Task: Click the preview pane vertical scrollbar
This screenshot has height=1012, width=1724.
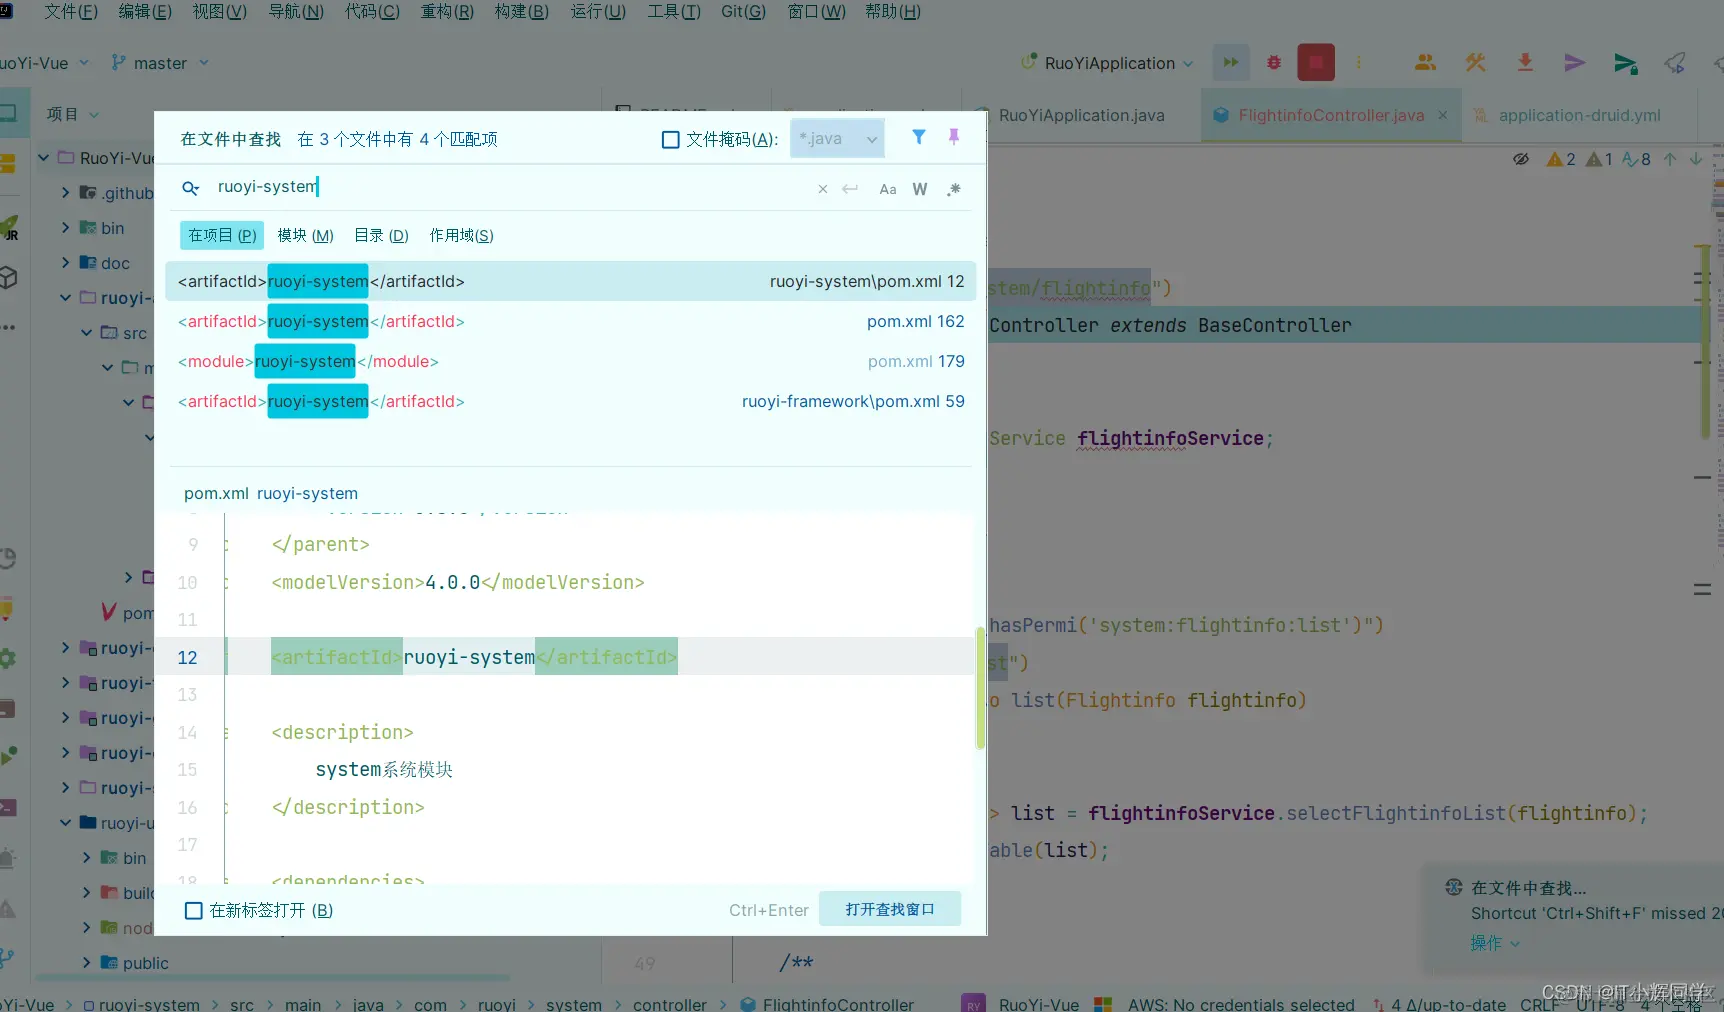Action: tap(980, 689)
